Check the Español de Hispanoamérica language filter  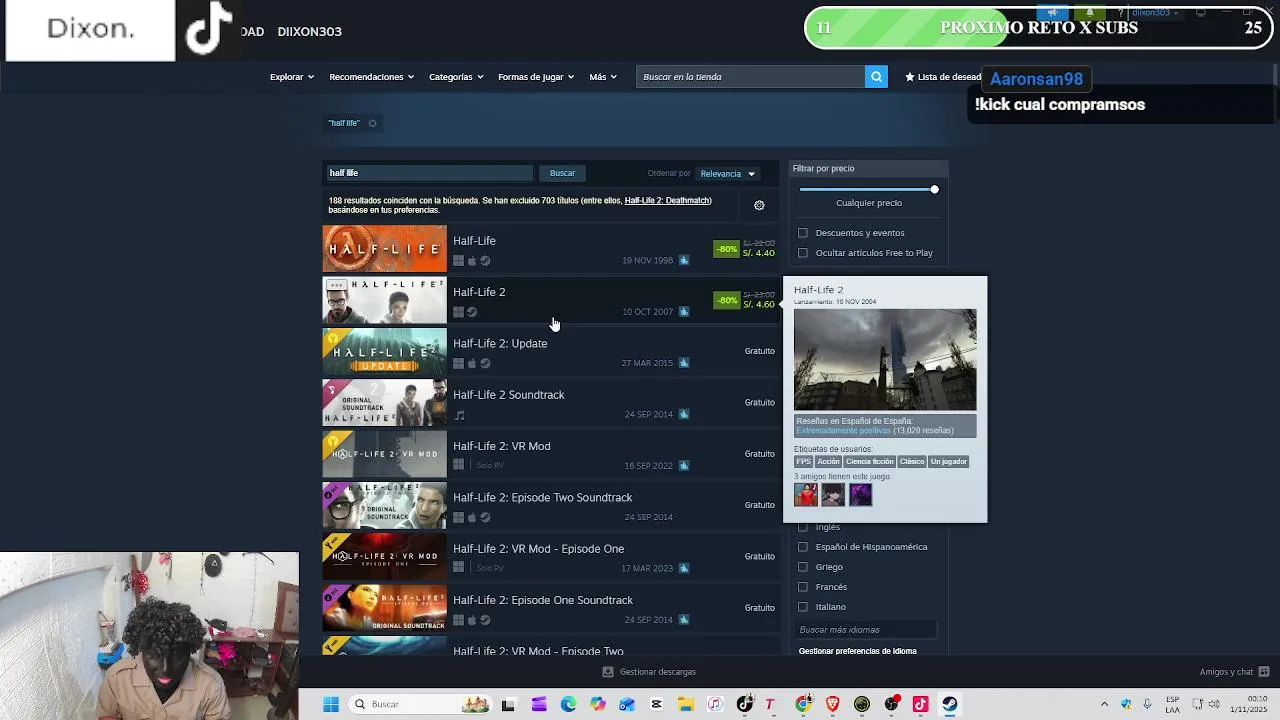pyautogui.click(x=802, y=547)
